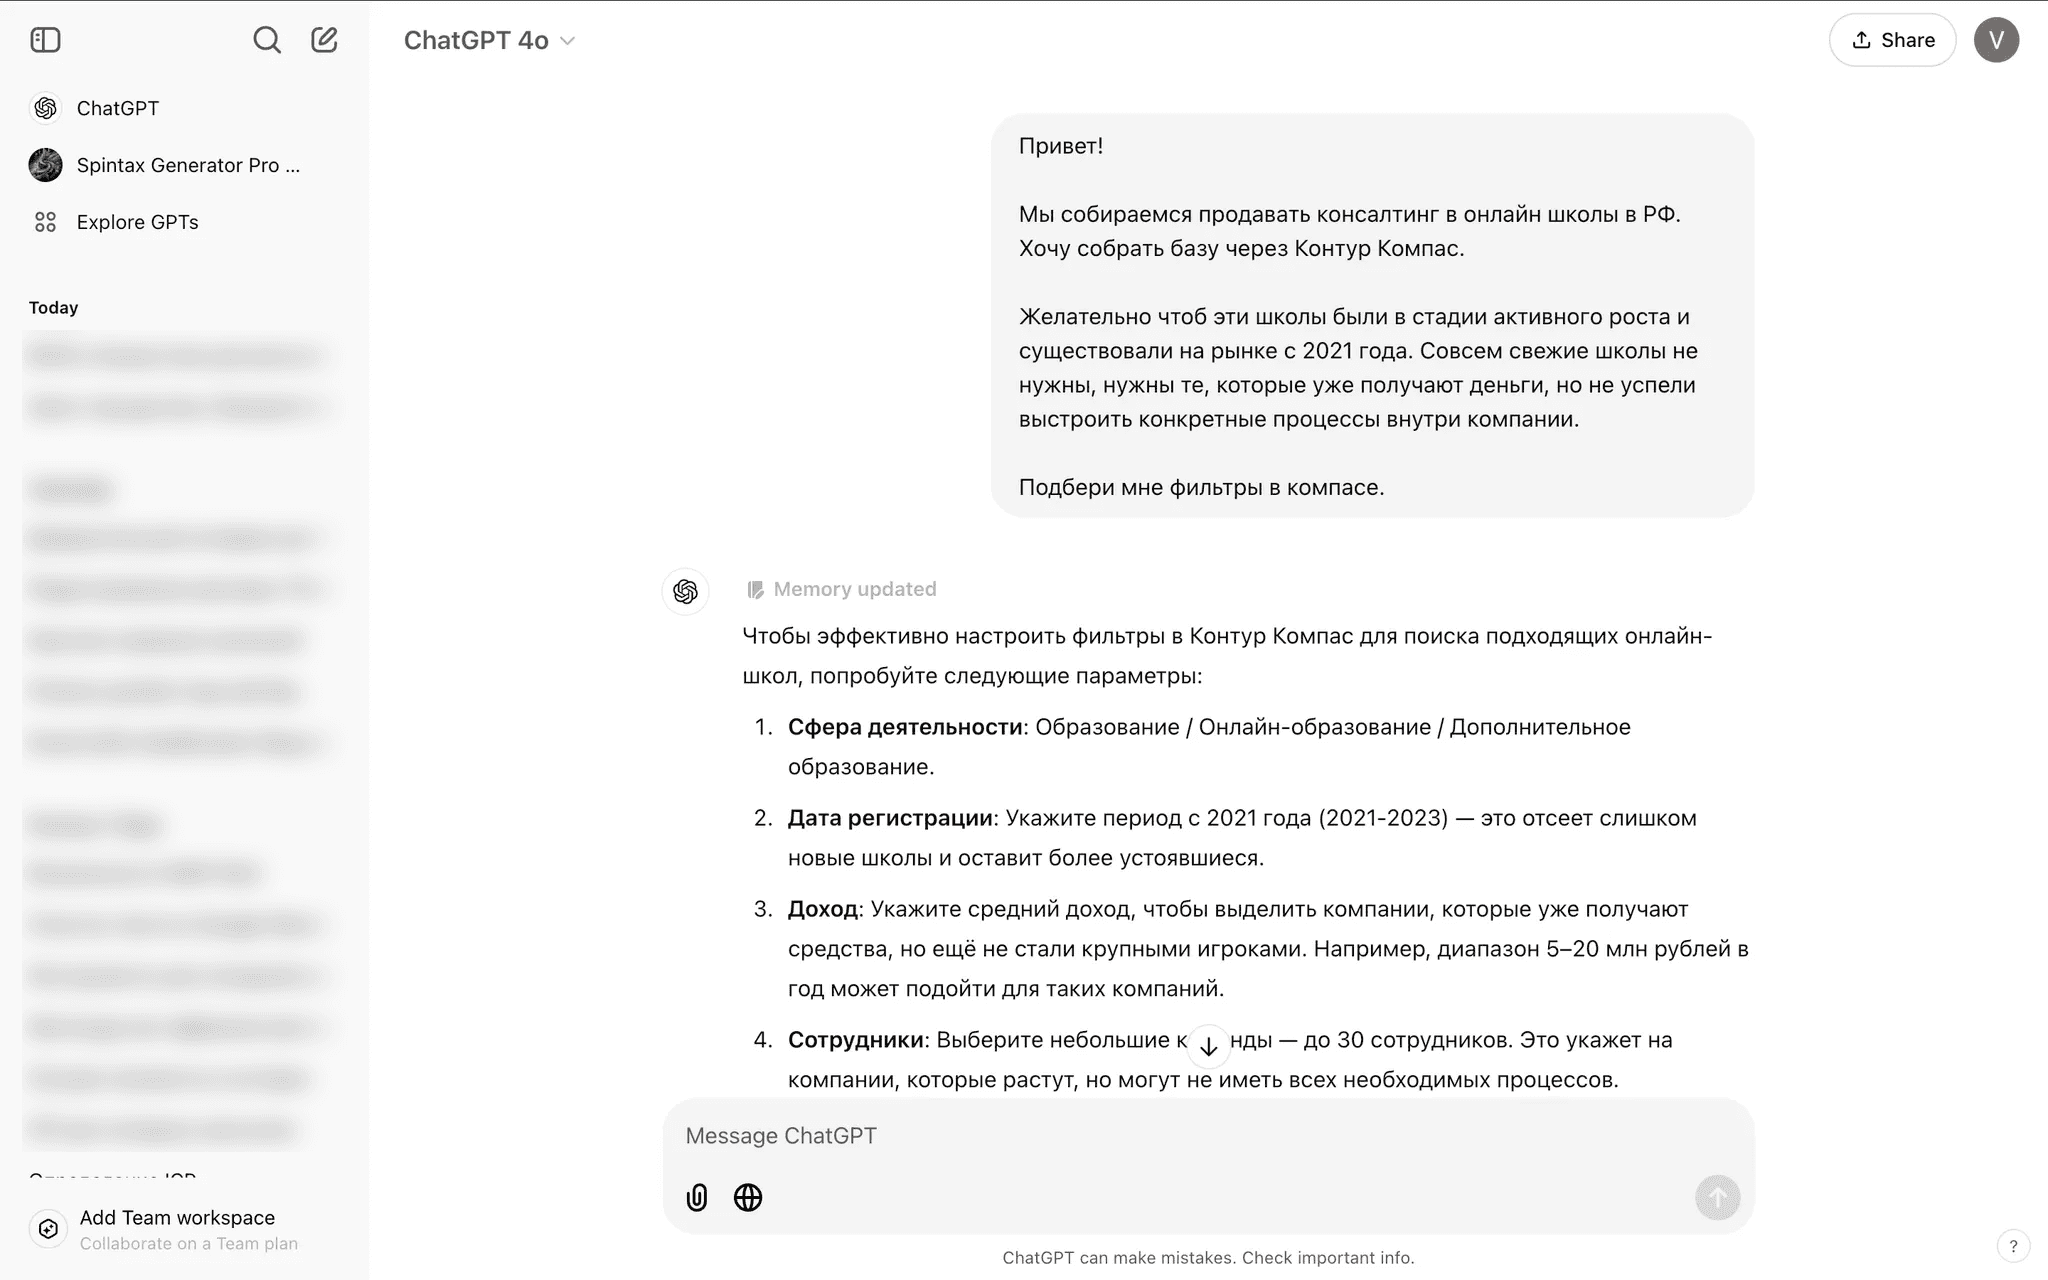Toggle the Memory updated notification
2048x1280 pixels.
pos(840,588)
